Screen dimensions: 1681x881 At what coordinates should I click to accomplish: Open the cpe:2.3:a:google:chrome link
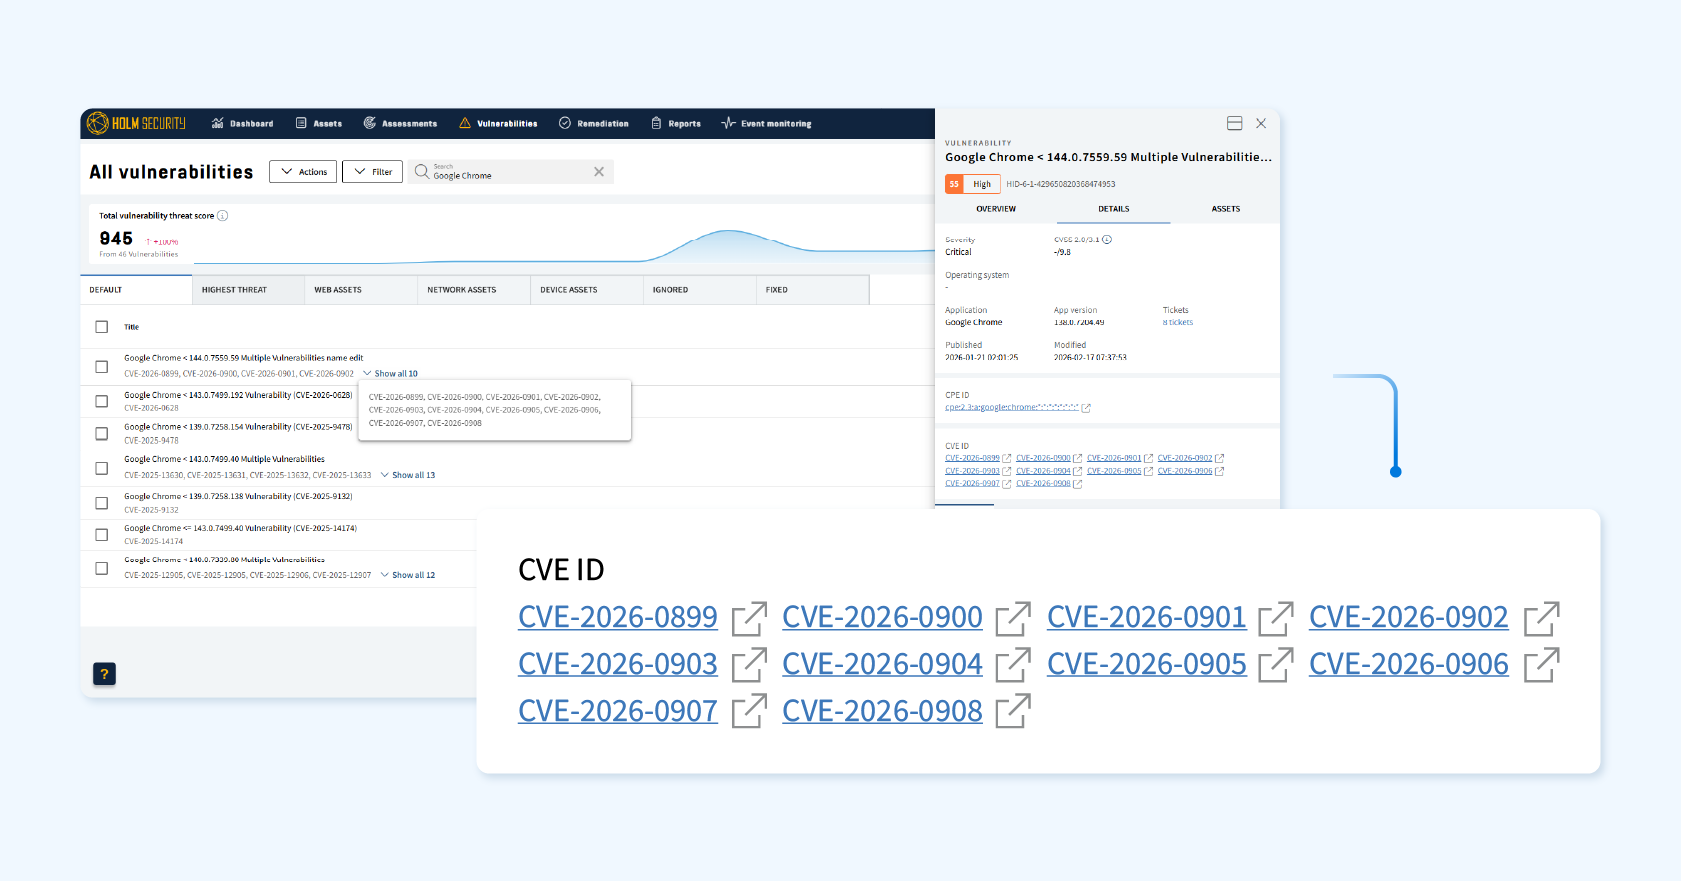point(1012,408)
